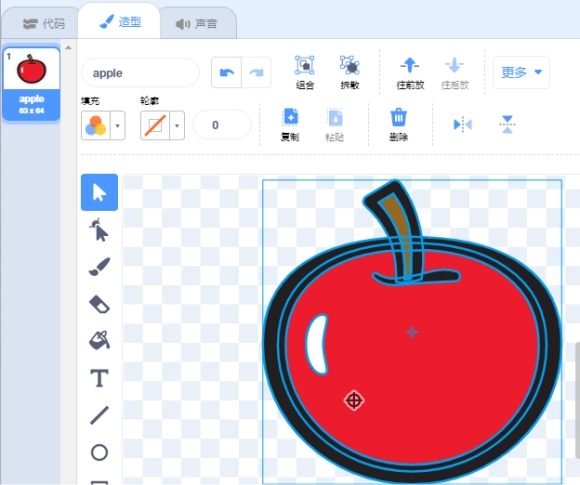Bring selection forward (往前放)
Screen dimensions: 580x485
pos(410,73)
